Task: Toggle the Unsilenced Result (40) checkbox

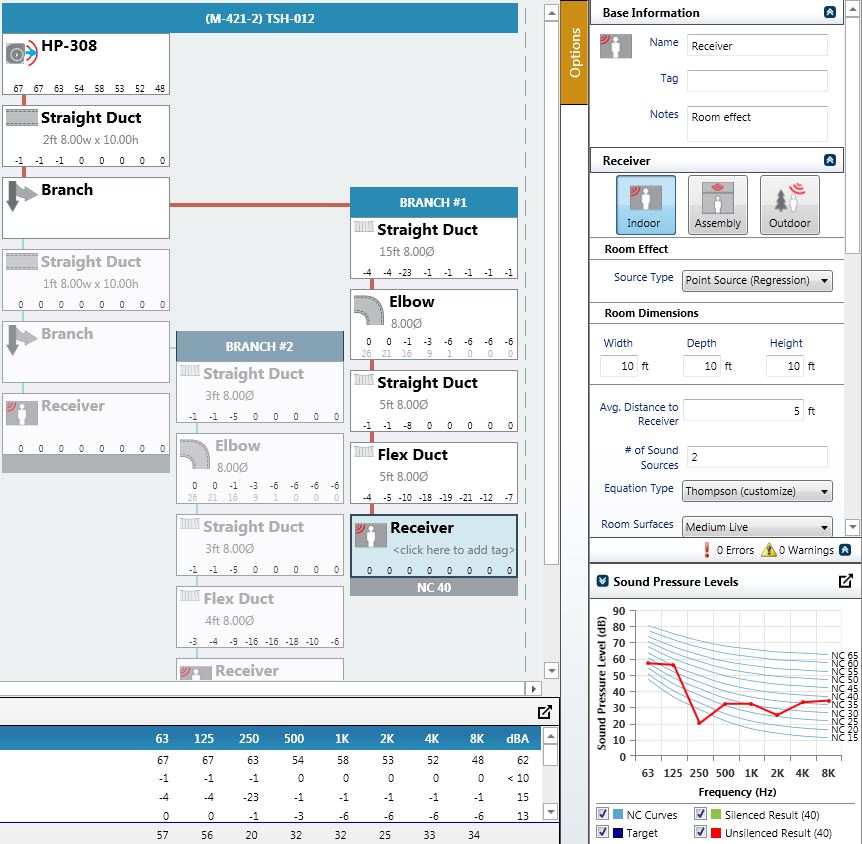Action: 700,832
